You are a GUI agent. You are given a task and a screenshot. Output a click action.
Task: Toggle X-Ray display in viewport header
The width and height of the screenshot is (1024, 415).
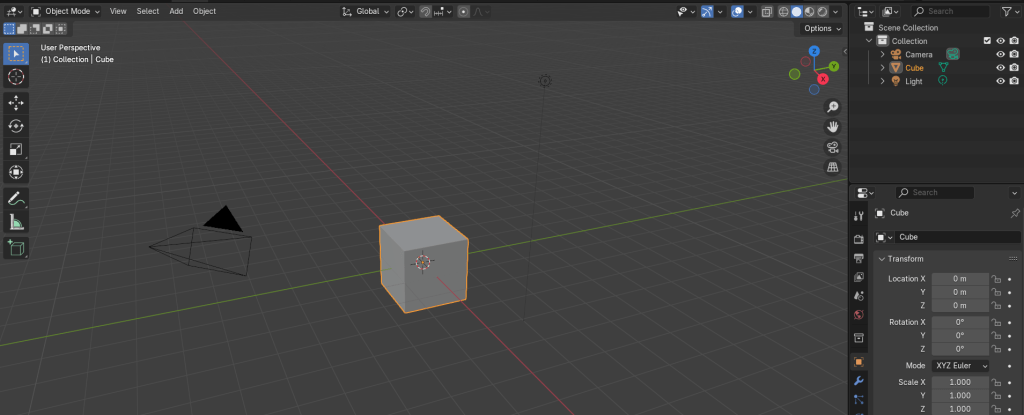tap(767, 12)
